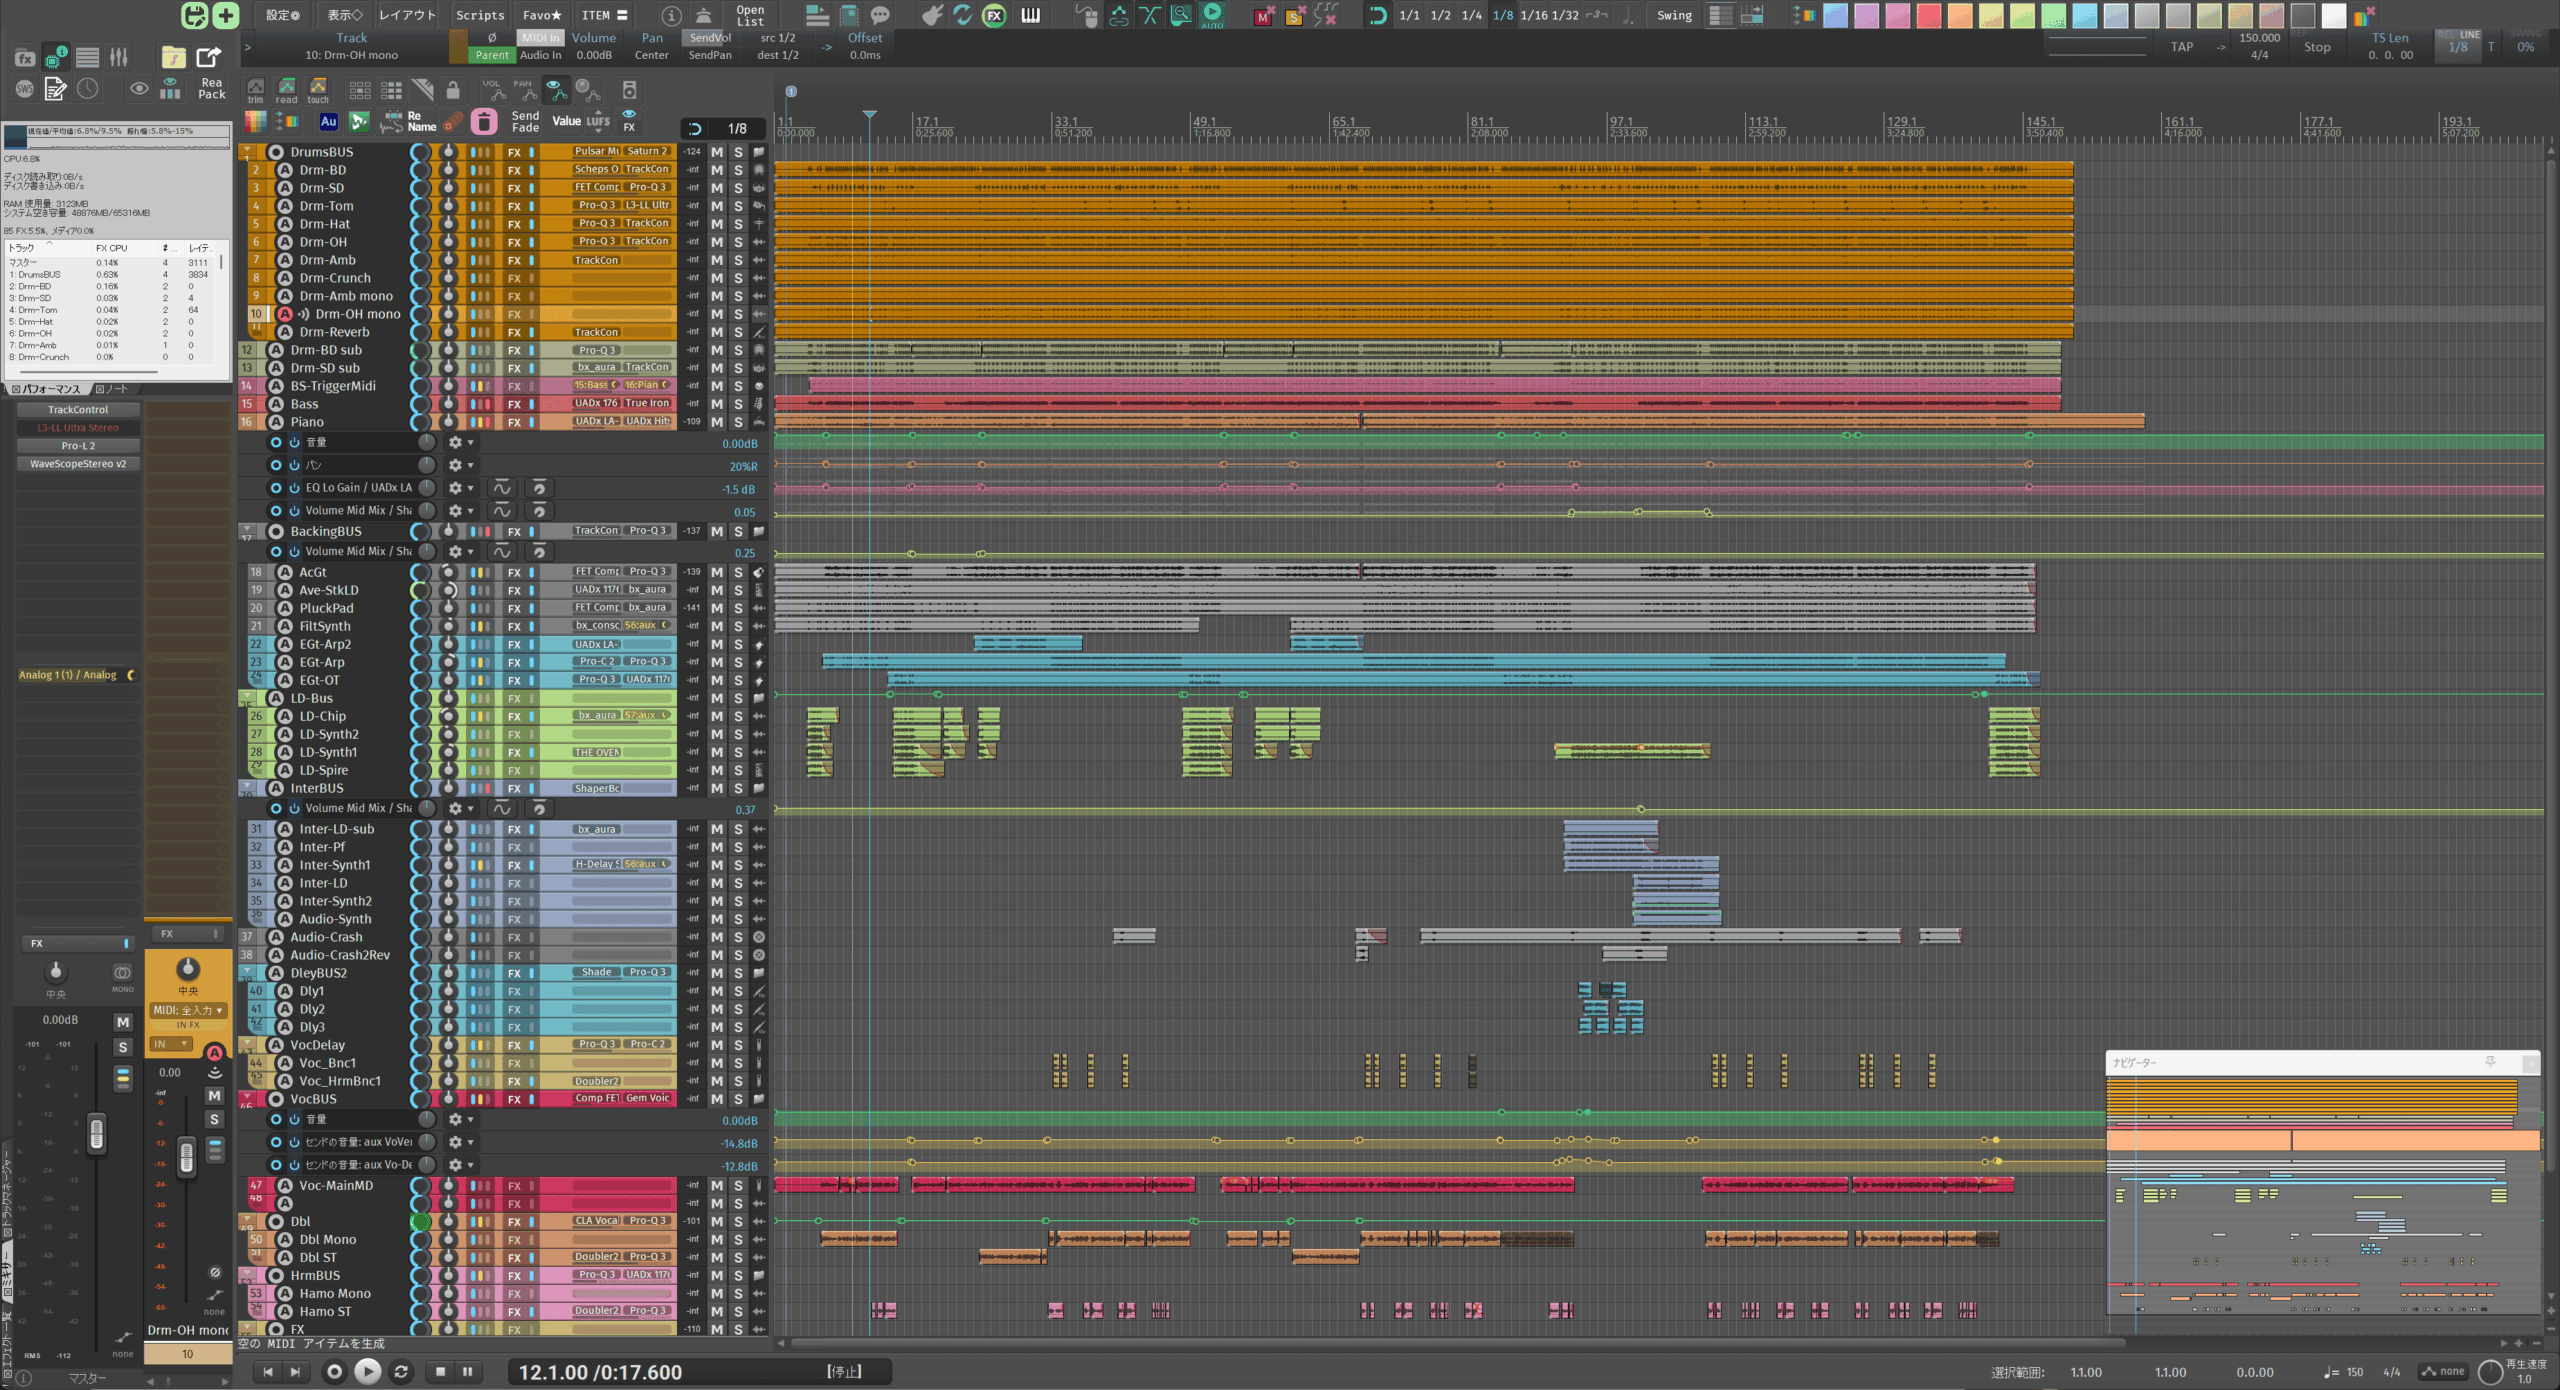Solo the Bass track
The height and width of the screenshot is (1390, 2560).
738,404
